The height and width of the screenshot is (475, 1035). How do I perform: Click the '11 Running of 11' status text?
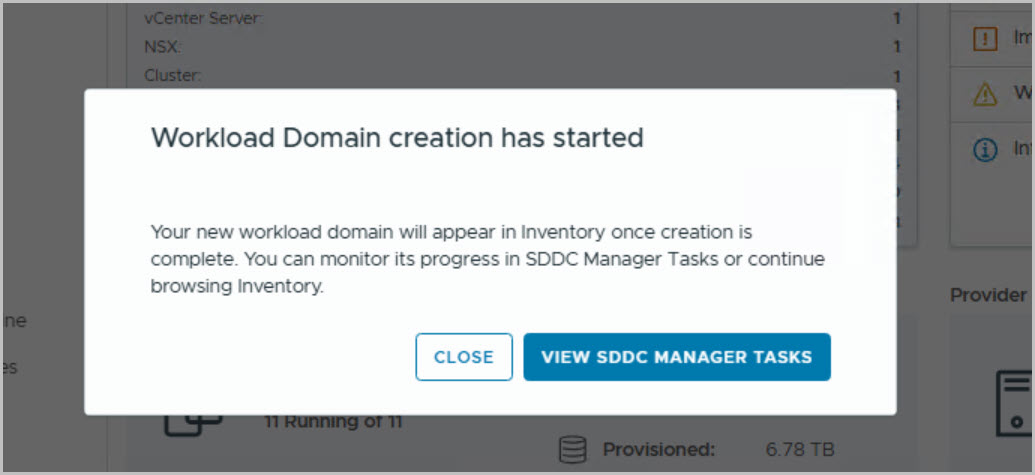pos(333,422)
